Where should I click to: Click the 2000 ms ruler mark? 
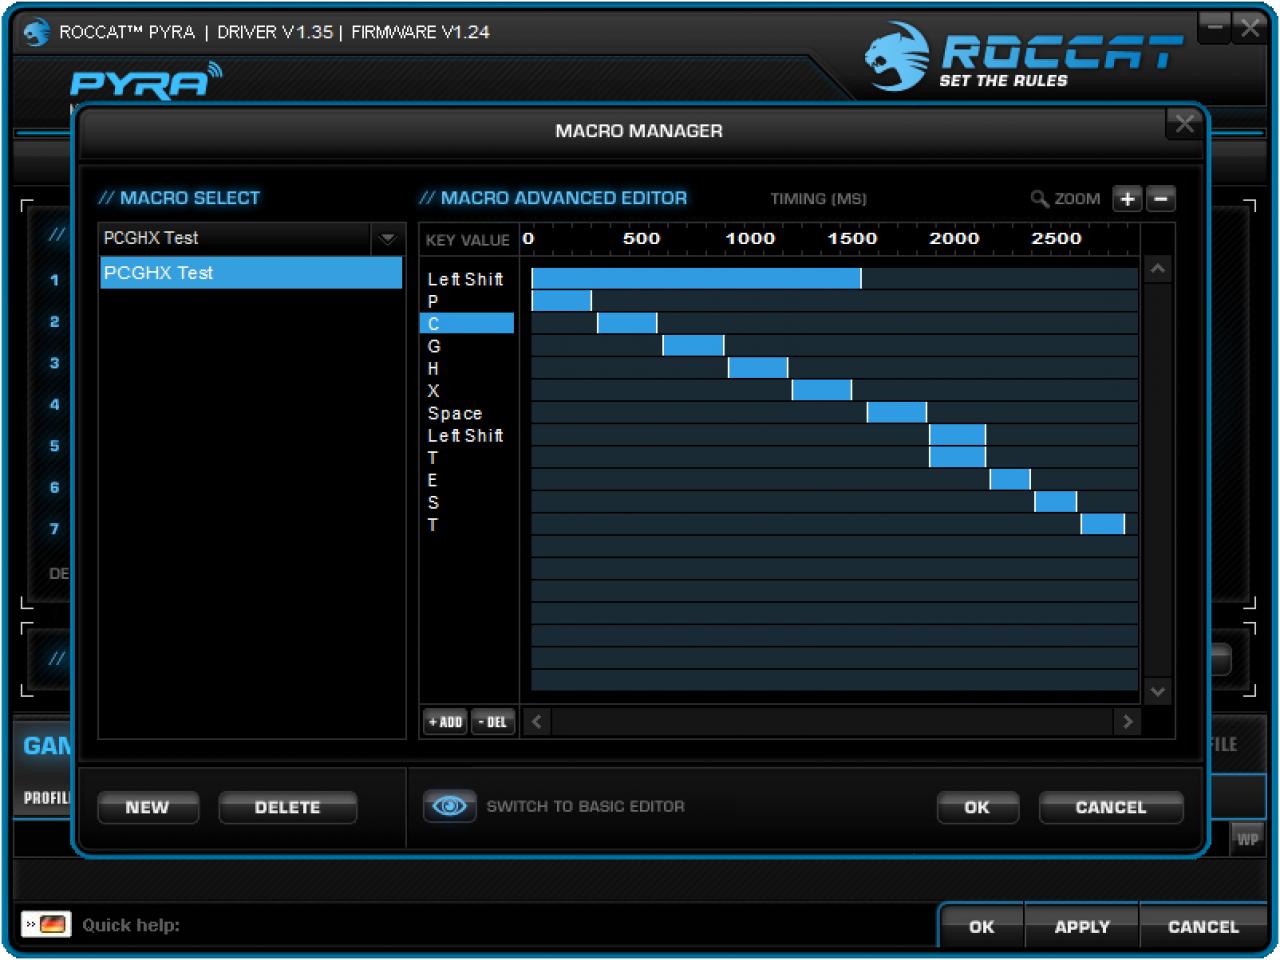(954, 239)
